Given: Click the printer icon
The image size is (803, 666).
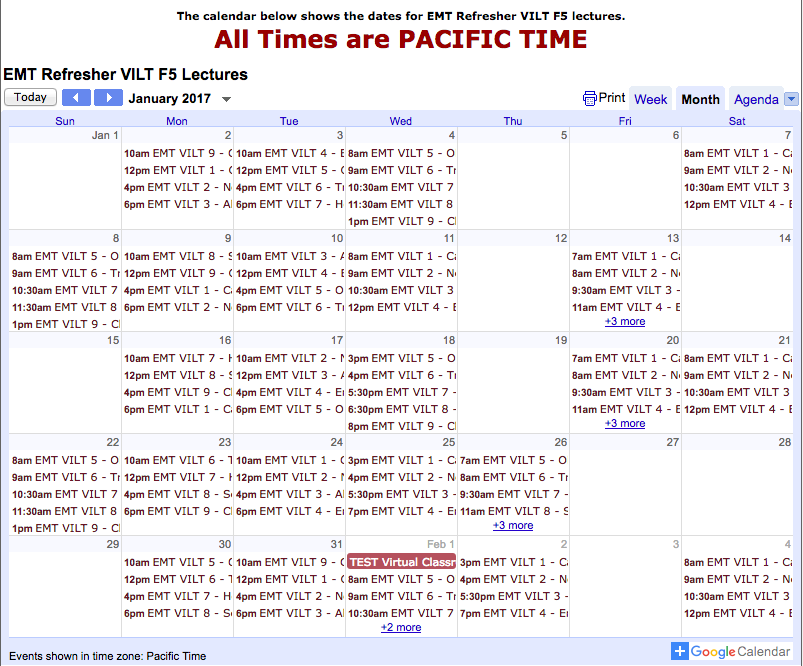Looking at the screenshot, I should click(590, 98).
